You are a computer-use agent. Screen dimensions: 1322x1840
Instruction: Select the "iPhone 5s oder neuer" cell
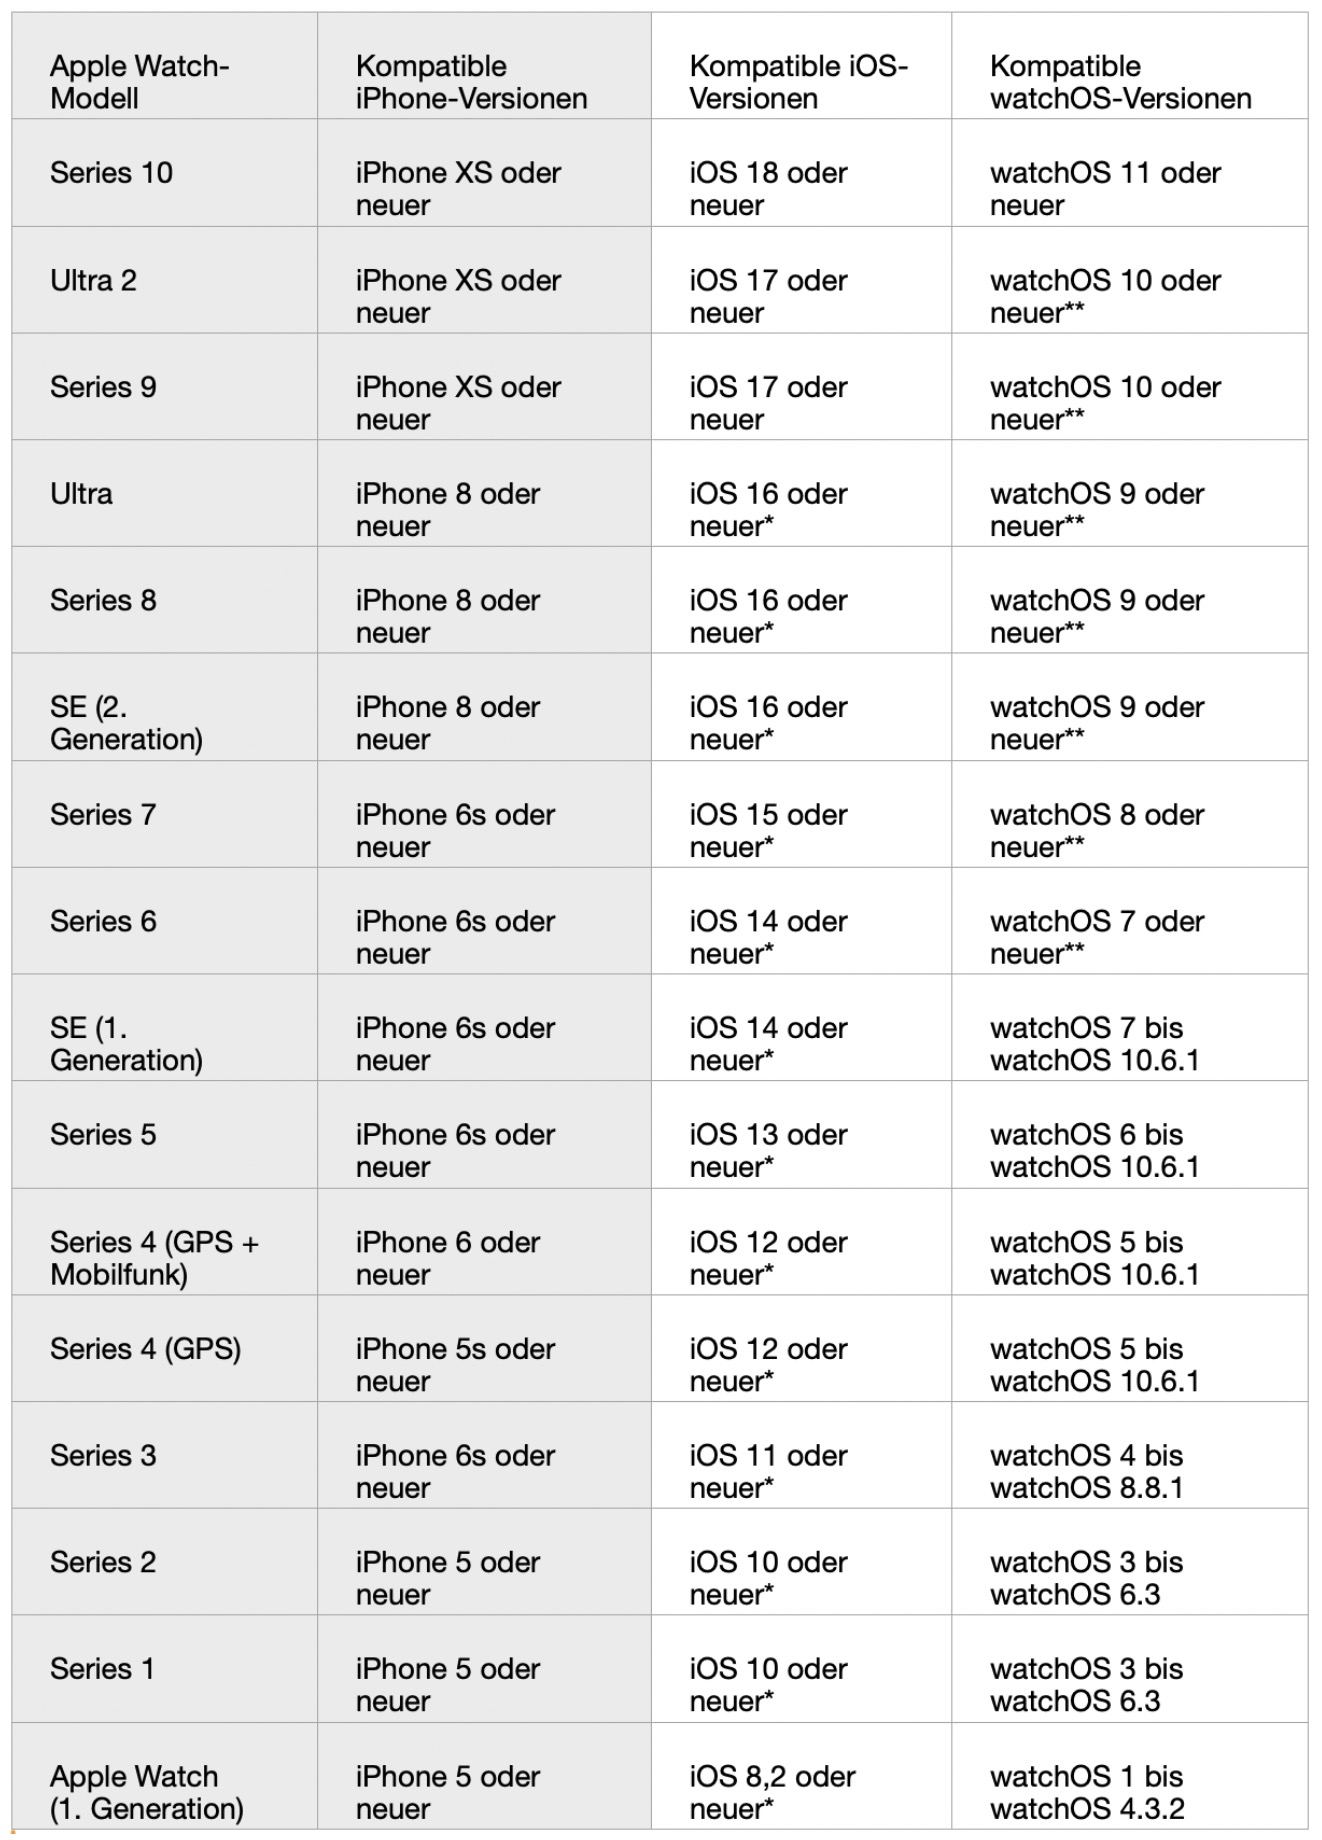click(455, 1365)
